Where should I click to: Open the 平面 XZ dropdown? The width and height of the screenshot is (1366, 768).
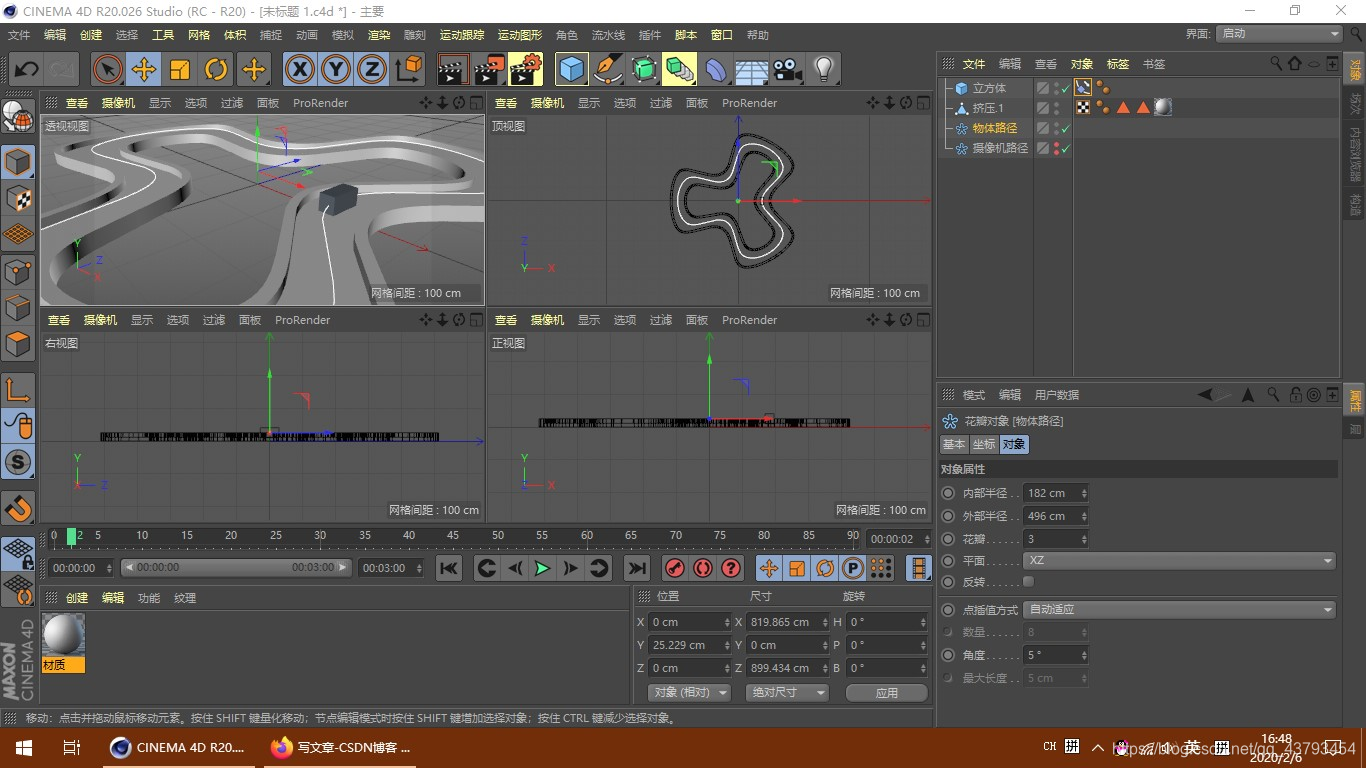pos(1179,561)
